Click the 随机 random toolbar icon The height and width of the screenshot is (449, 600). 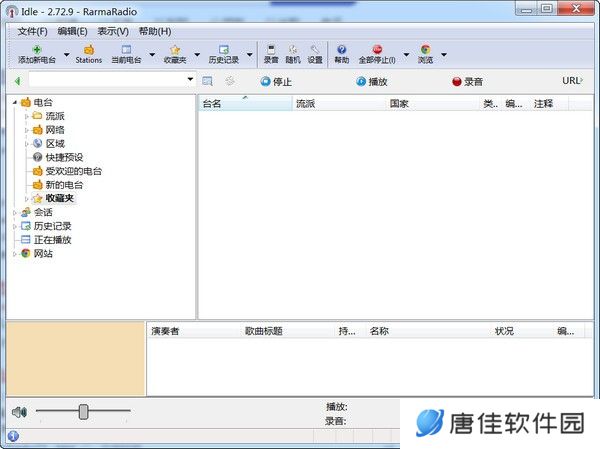pos(293,49)
